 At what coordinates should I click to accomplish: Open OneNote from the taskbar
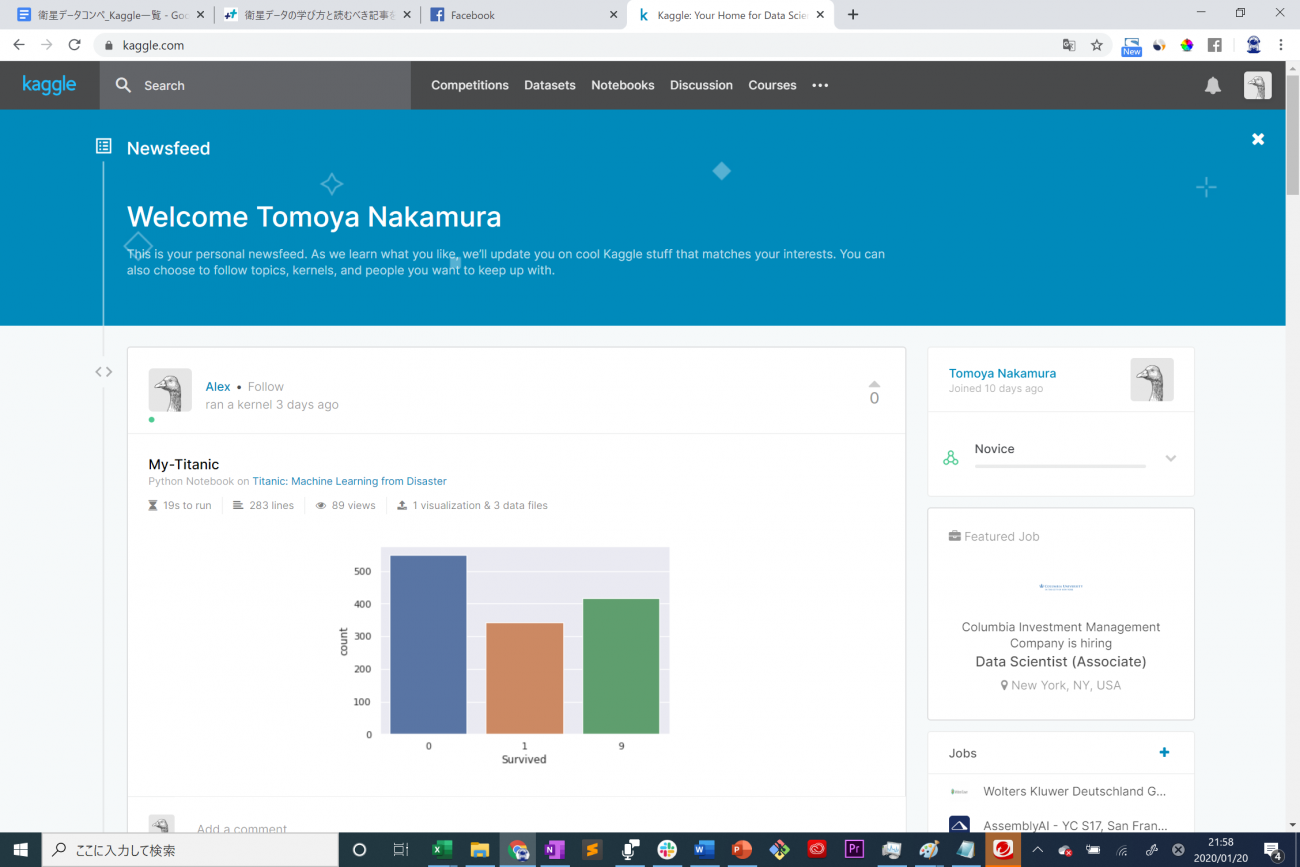[x=554, y=850]
